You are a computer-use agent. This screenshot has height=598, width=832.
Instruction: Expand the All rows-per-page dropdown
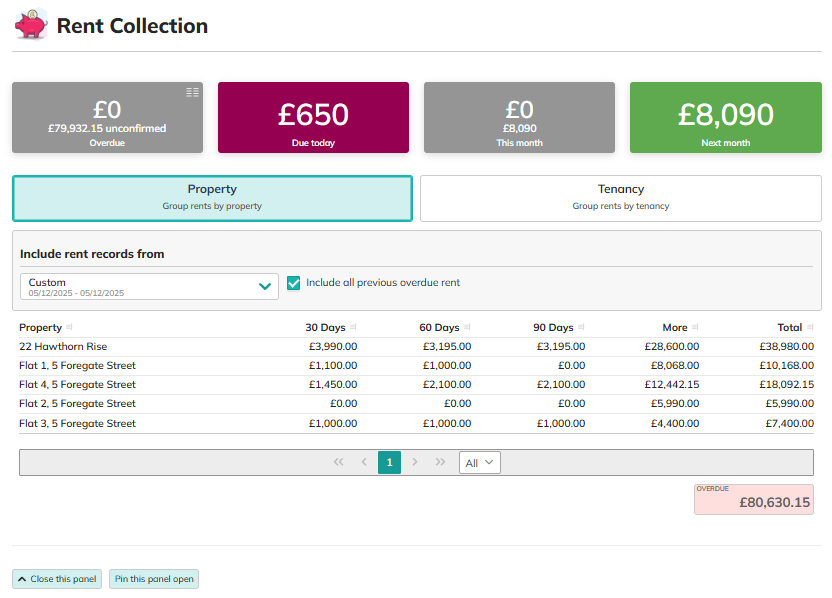tap(479, 462)
